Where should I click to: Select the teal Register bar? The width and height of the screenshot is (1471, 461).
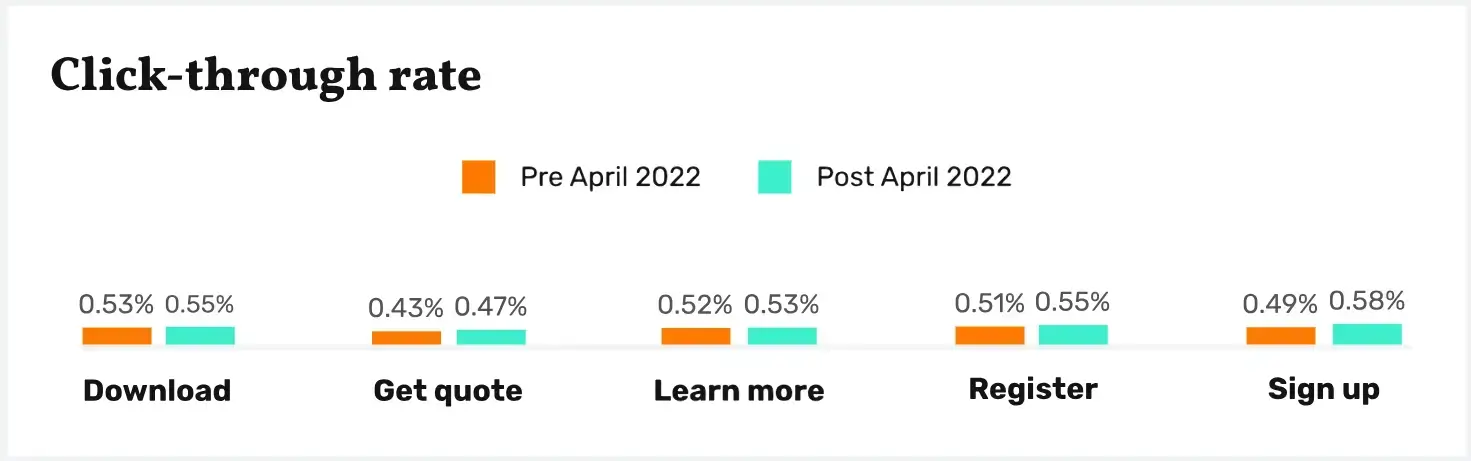(1073, 335)
